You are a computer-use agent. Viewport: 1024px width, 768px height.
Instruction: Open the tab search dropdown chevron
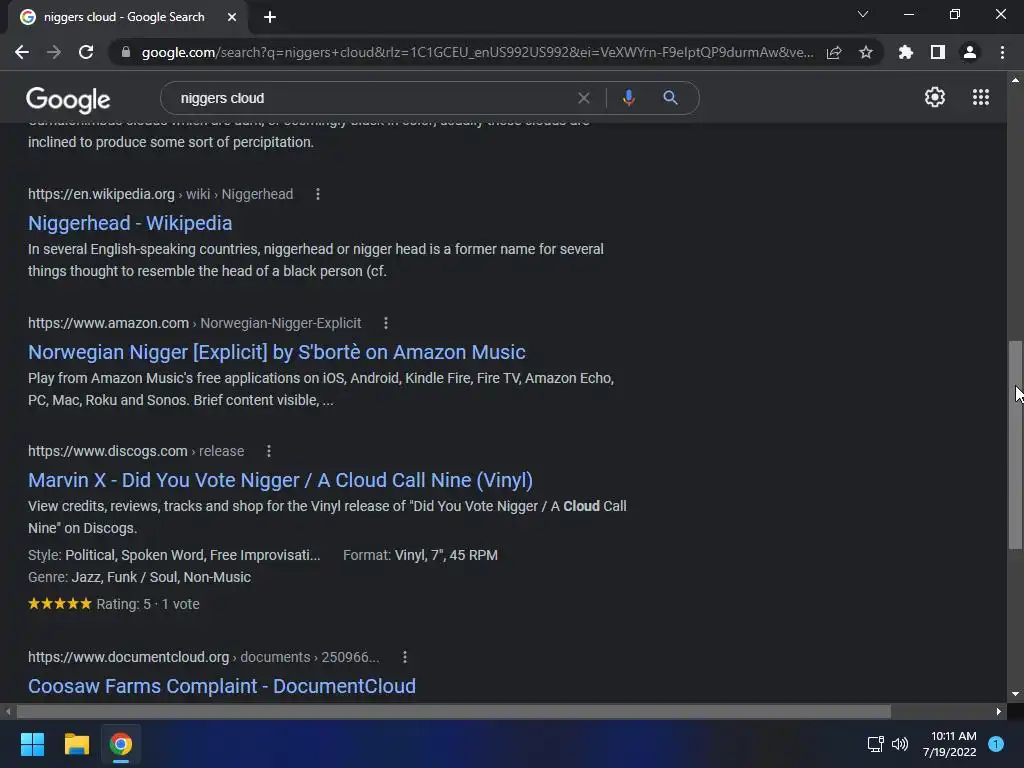click(x=863, y=14)
